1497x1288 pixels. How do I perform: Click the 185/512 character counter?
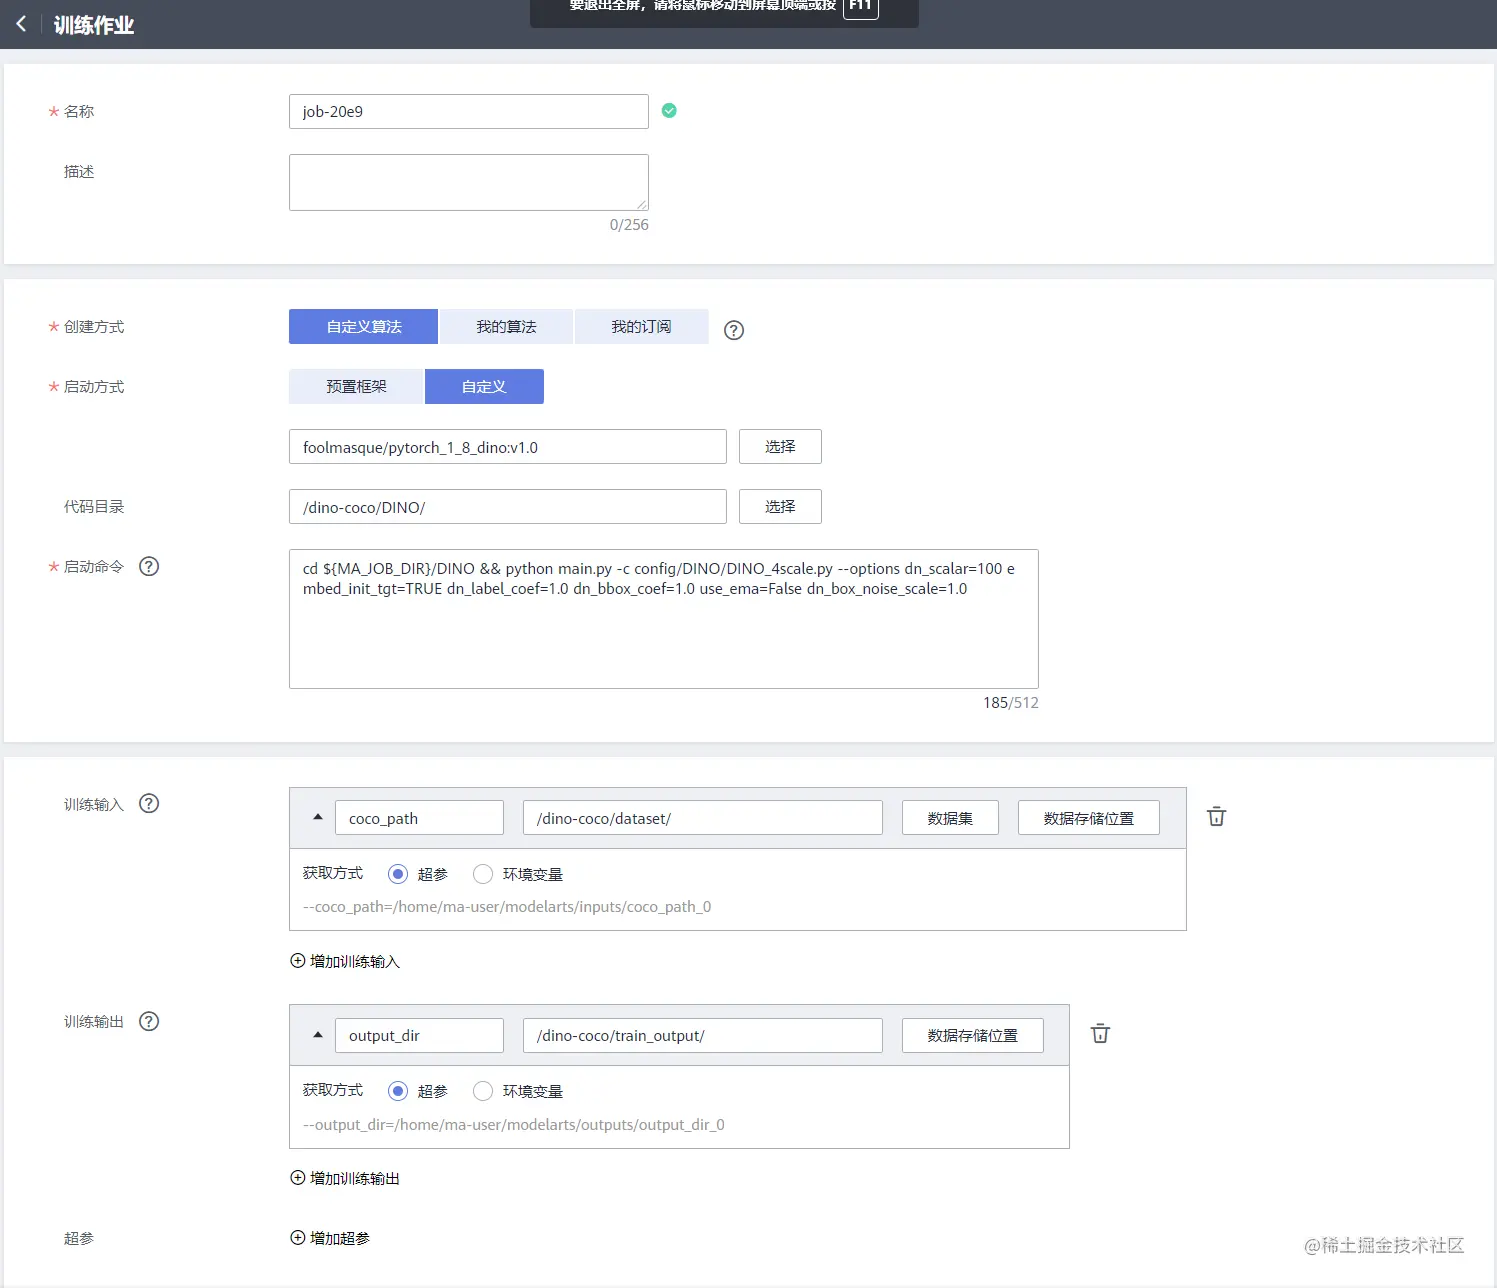1011,703
